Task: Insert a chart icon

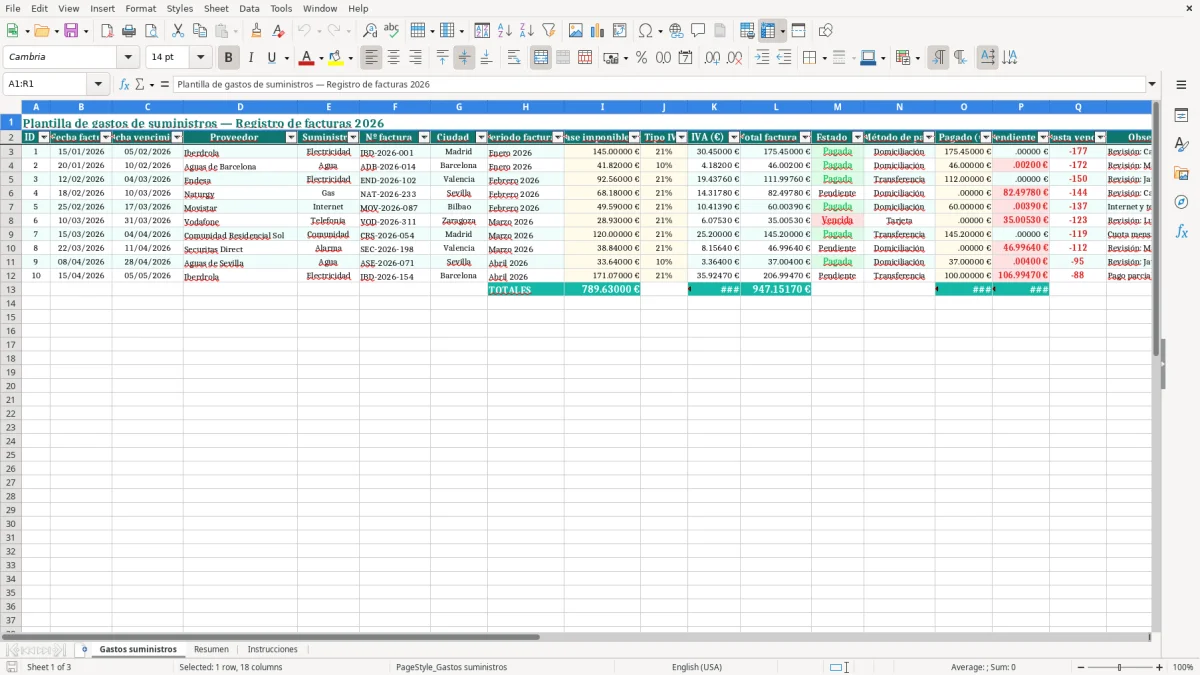Action: 597,31
